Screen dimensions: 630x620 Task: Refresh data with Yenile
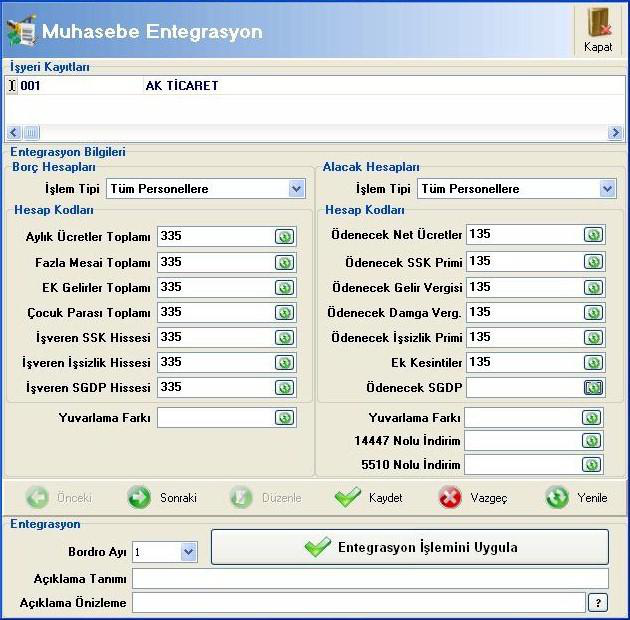pyautogui.click(x=577, y=497)
